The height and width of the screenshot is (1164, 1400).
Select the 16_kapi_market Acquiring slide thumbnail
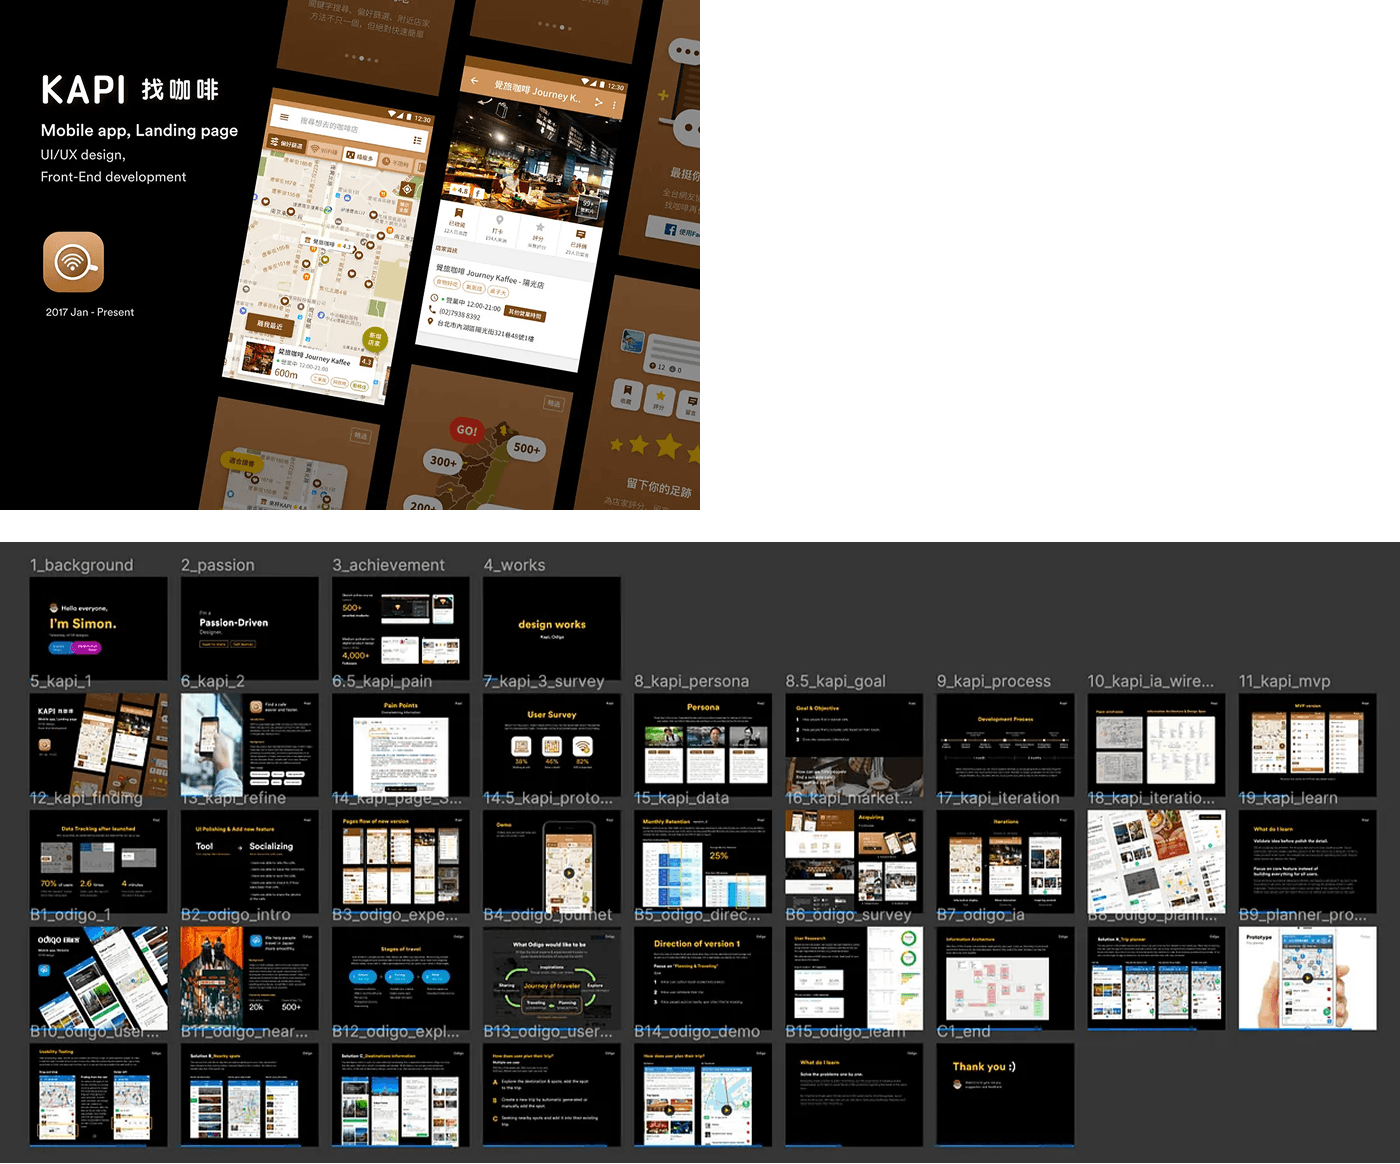coord(854,862)
